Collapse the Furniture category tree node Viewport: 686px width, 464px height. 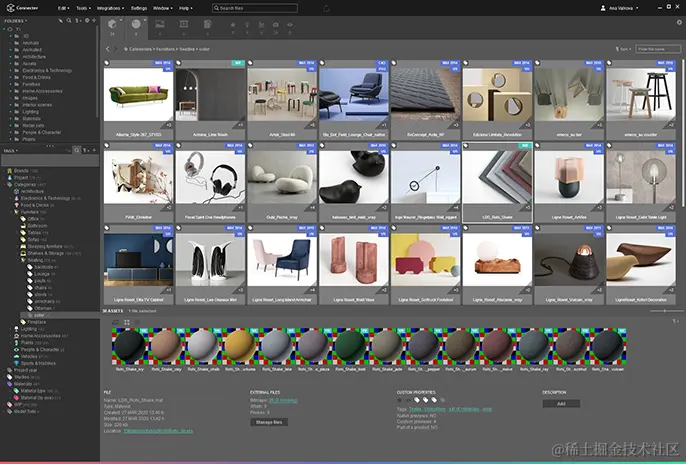coord(9,212)
